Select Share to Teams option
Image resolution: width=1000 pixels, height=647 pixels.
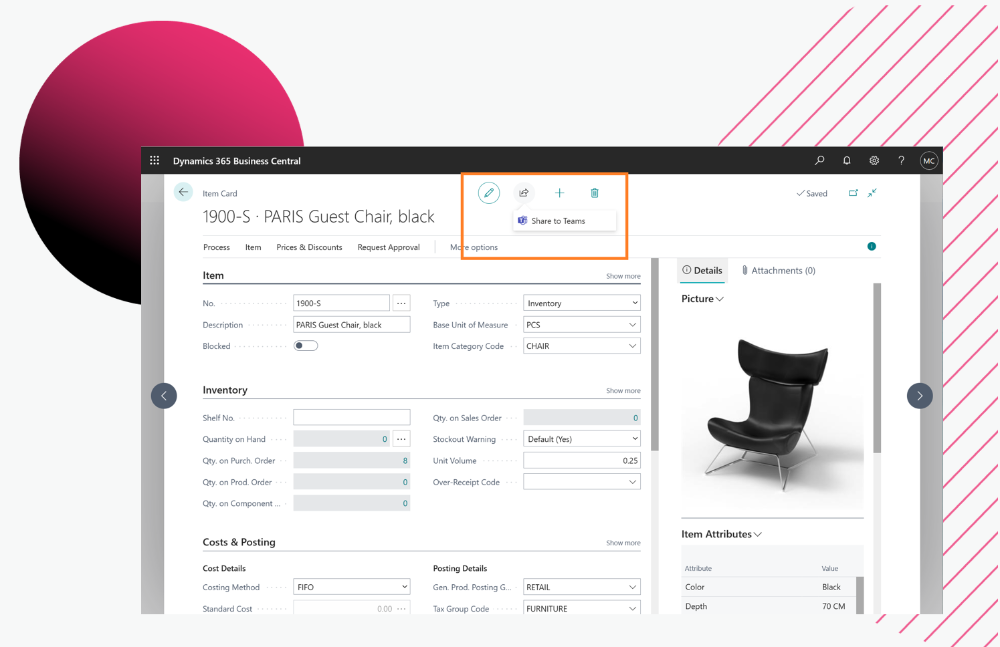[564, 221]
